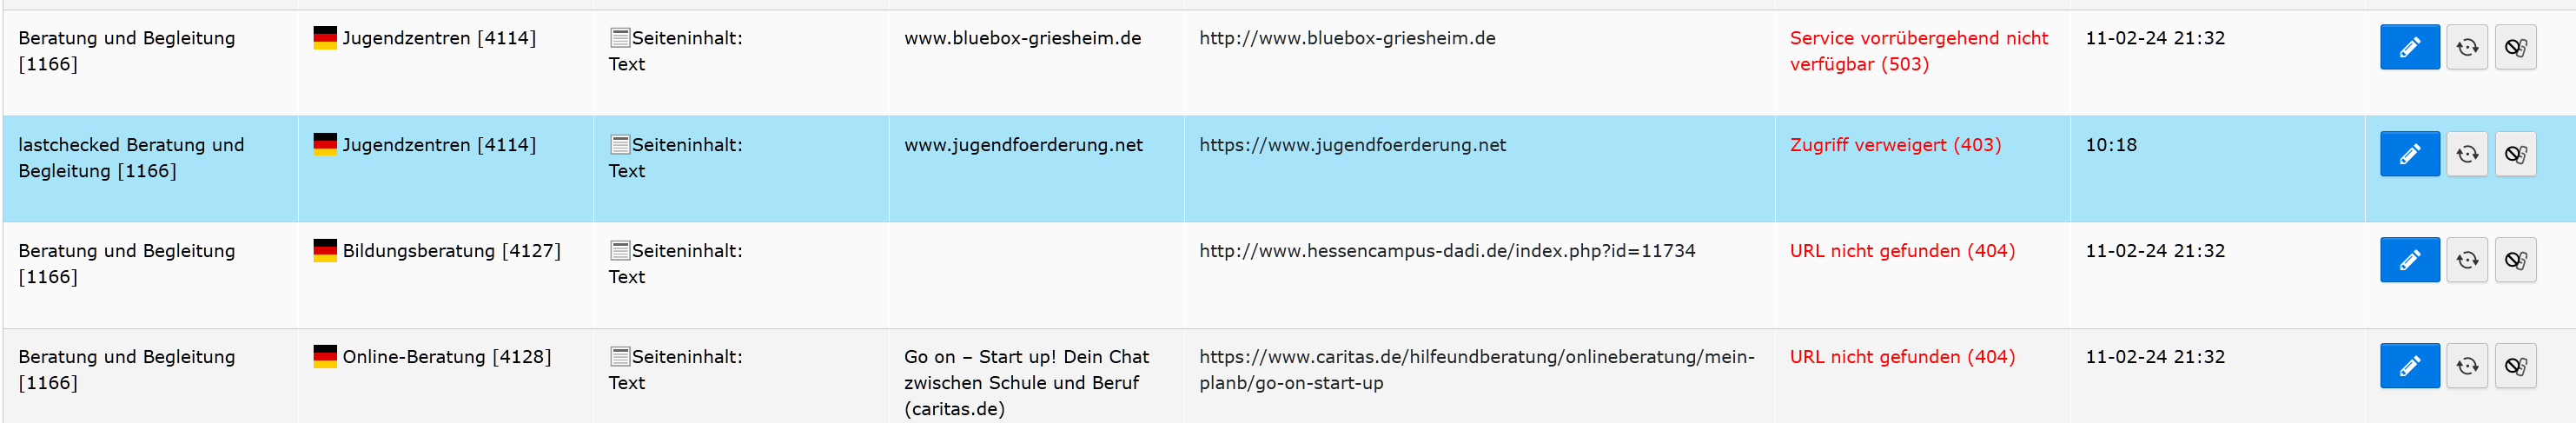Image resolution: width=2576 pixels, height=423 pixels.
Task: Recheck the bluebox-griesheim.de link
Action: 2466,47
